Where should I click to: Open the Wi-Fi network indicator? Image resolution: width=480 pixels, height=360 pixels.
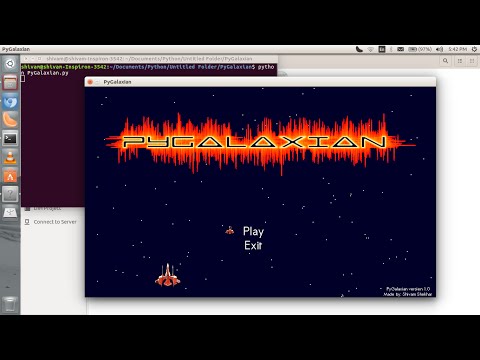(x=371, y=49)
